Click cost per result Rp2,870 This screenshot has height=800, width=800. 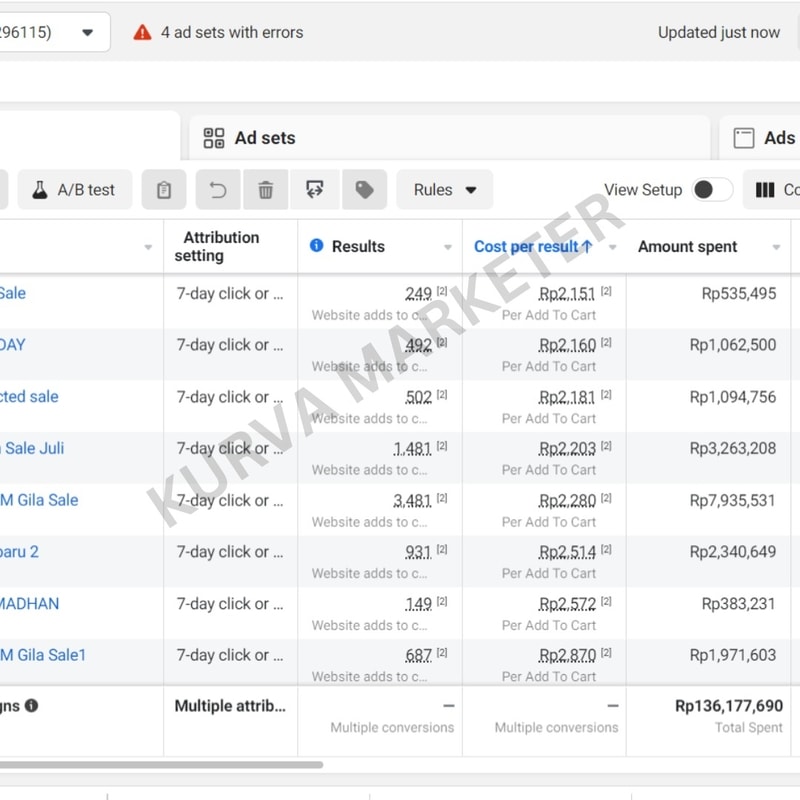[567, 655]
